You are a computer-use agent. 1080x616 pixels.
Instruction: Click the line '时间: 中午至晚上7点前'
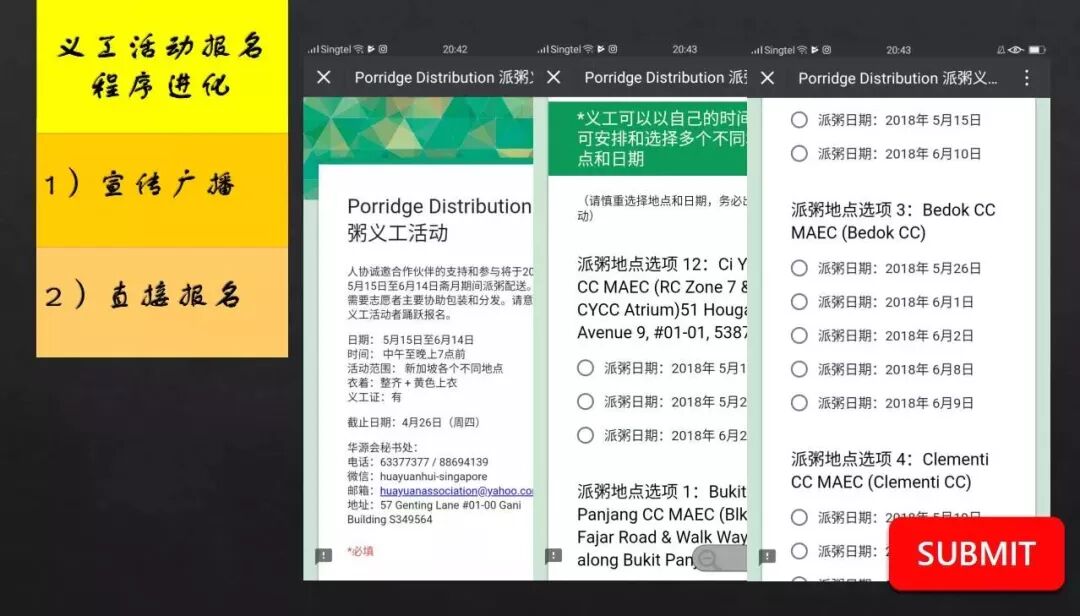pos(406,354)
